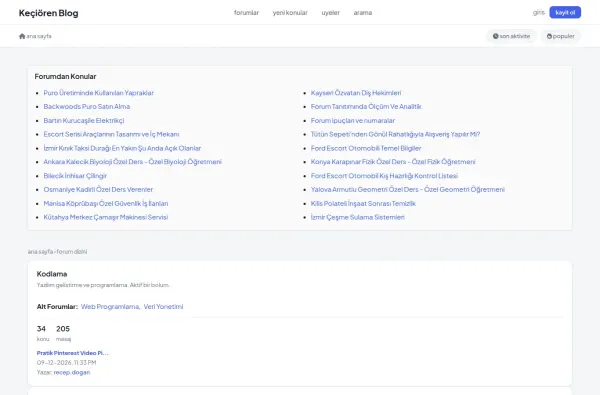Image resolution: width=600 pixels, height=395 pixels.
Task: Click the giris login link
Action: 538,12
